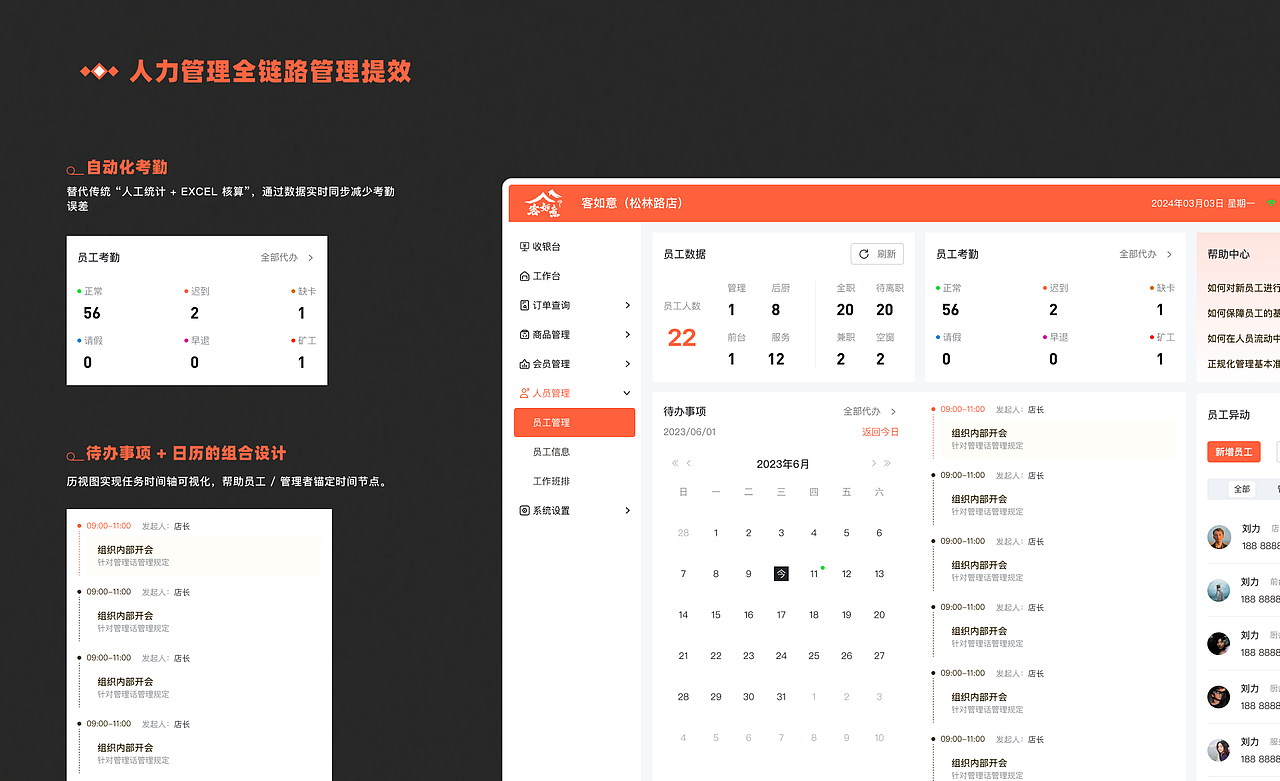Select date 20 in the June calendar
The width and height of the screenshot is (1280, 781).
[879, 615]
